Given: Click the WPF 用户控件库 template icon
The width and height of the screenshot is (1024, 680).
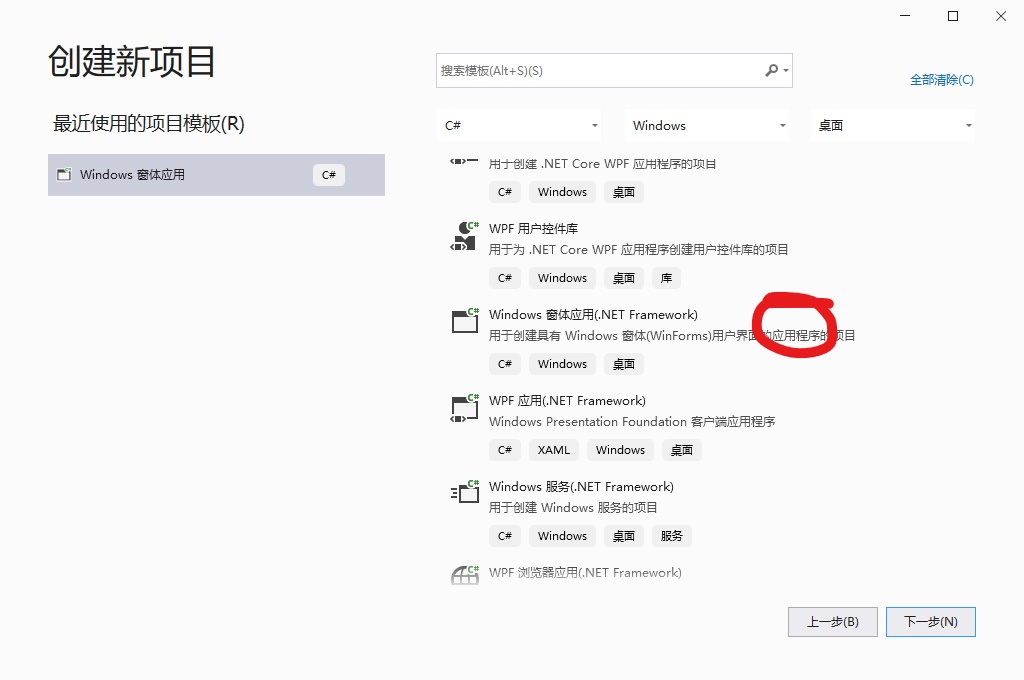Looking at the screenshot, I should (465, 236).
